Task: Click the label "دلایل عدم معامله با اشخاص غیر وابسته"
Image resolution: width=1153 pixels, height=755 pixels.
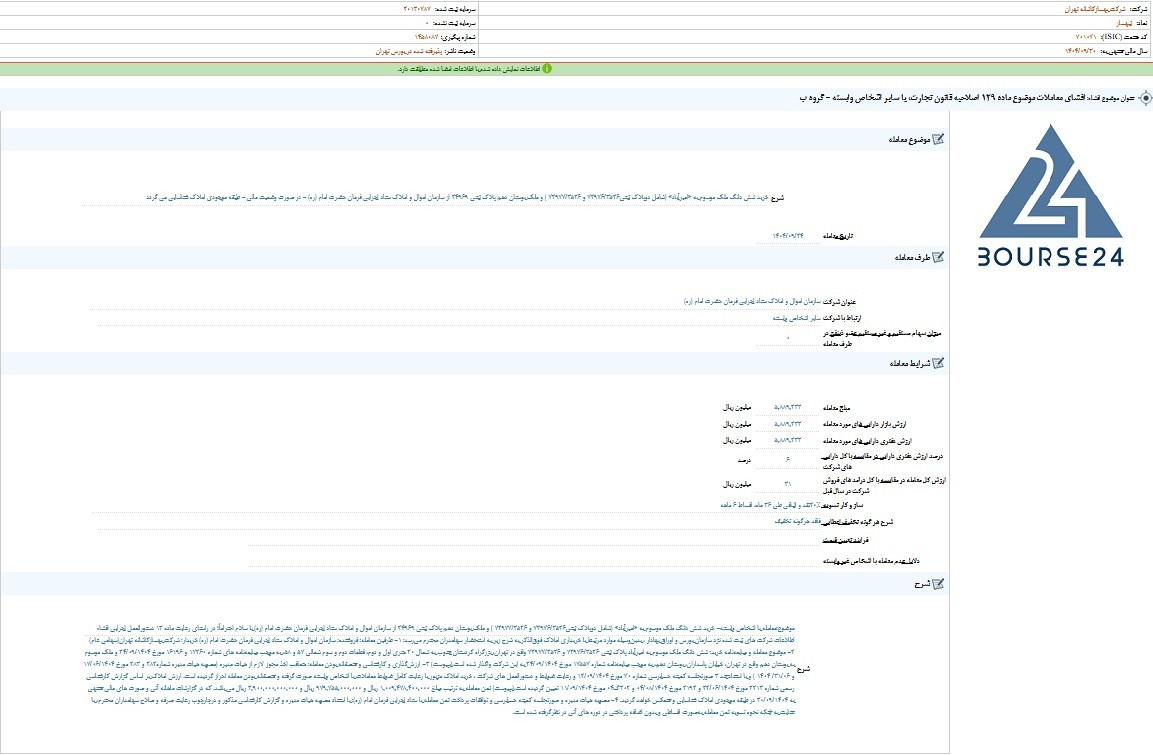Action: coord(871,561)
